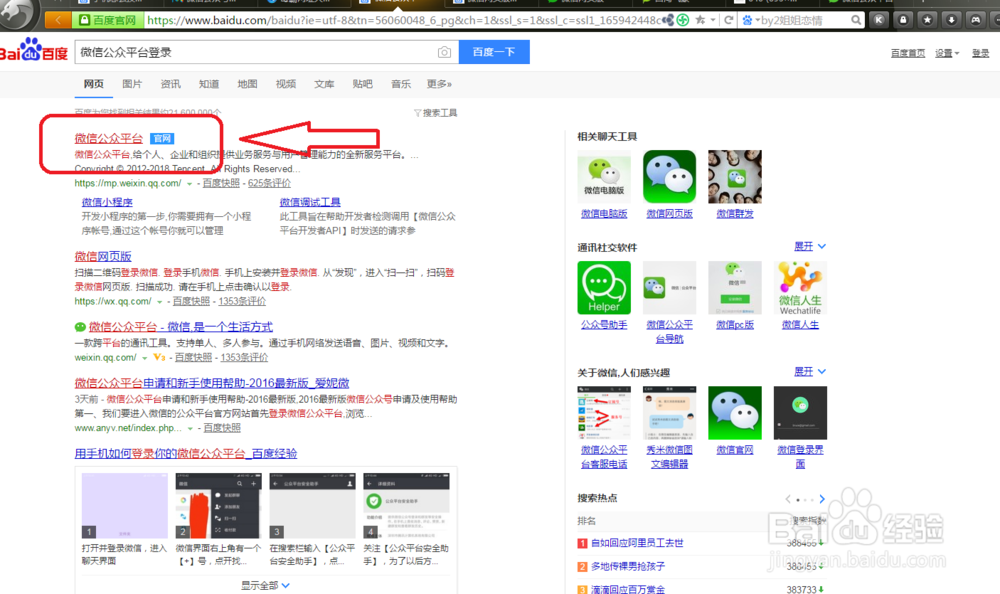
Task: Click the 百度一下 search button
Action: tap(494, 52)
